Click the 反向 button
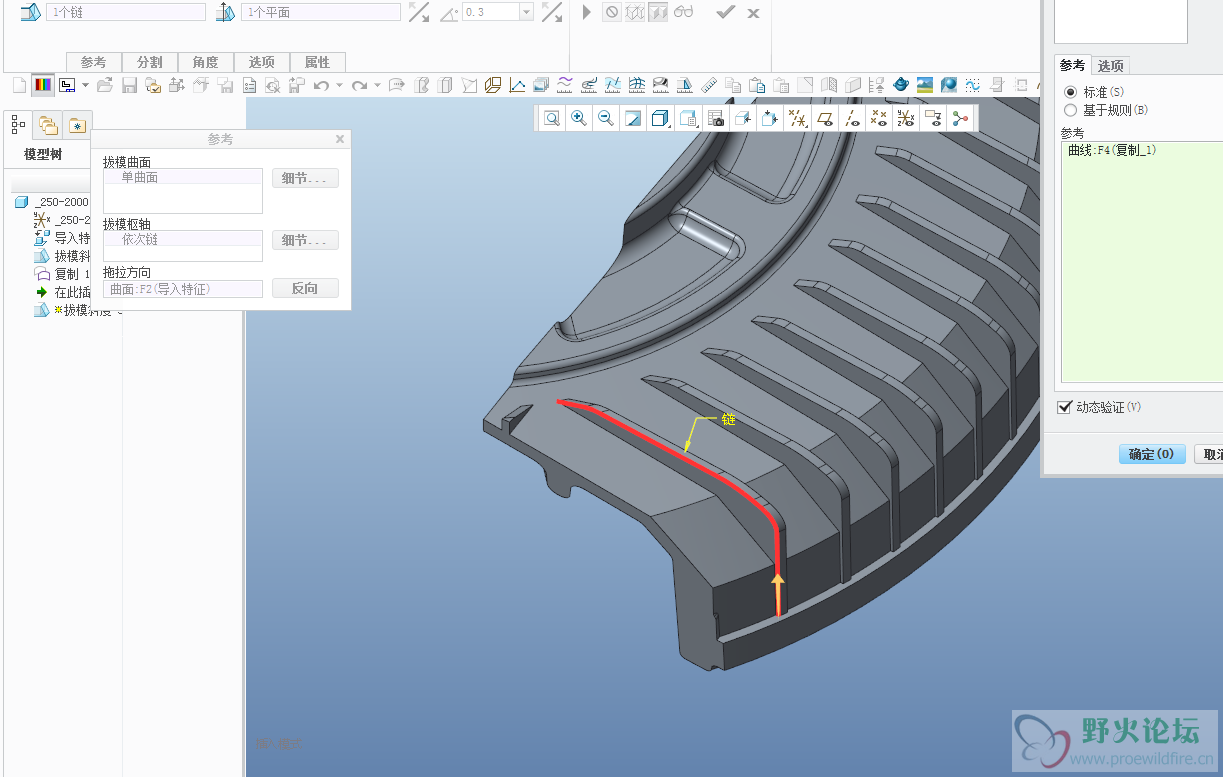The image size is (1223, 777). tap(305, 288)
